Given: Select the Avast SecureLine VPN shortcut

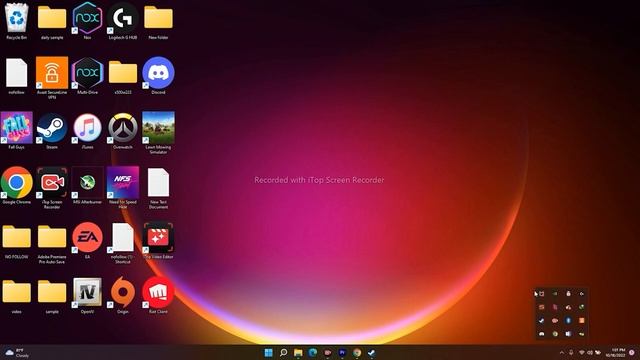Looking at the screenshot, I should point(52,78).
